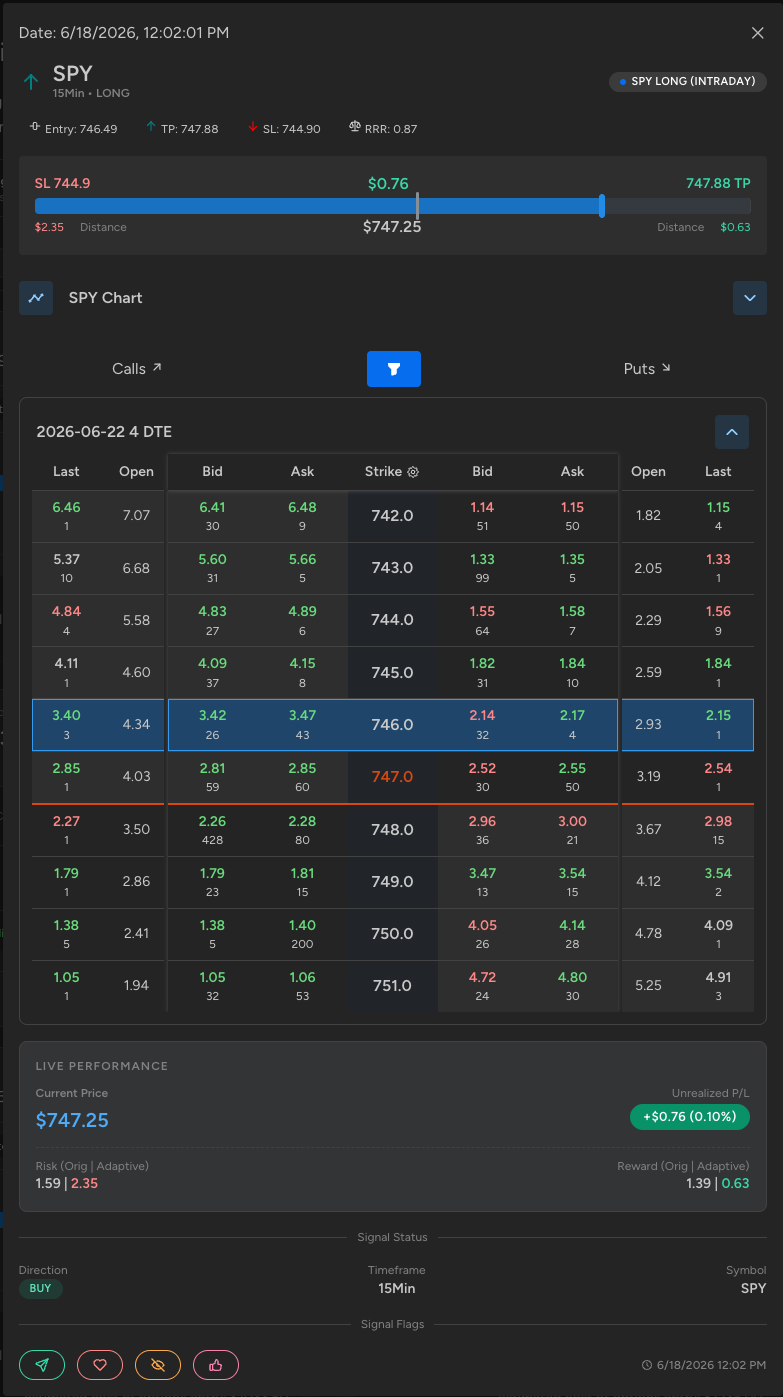
Task: Click the paper plane send icon
Action: 42,1365
